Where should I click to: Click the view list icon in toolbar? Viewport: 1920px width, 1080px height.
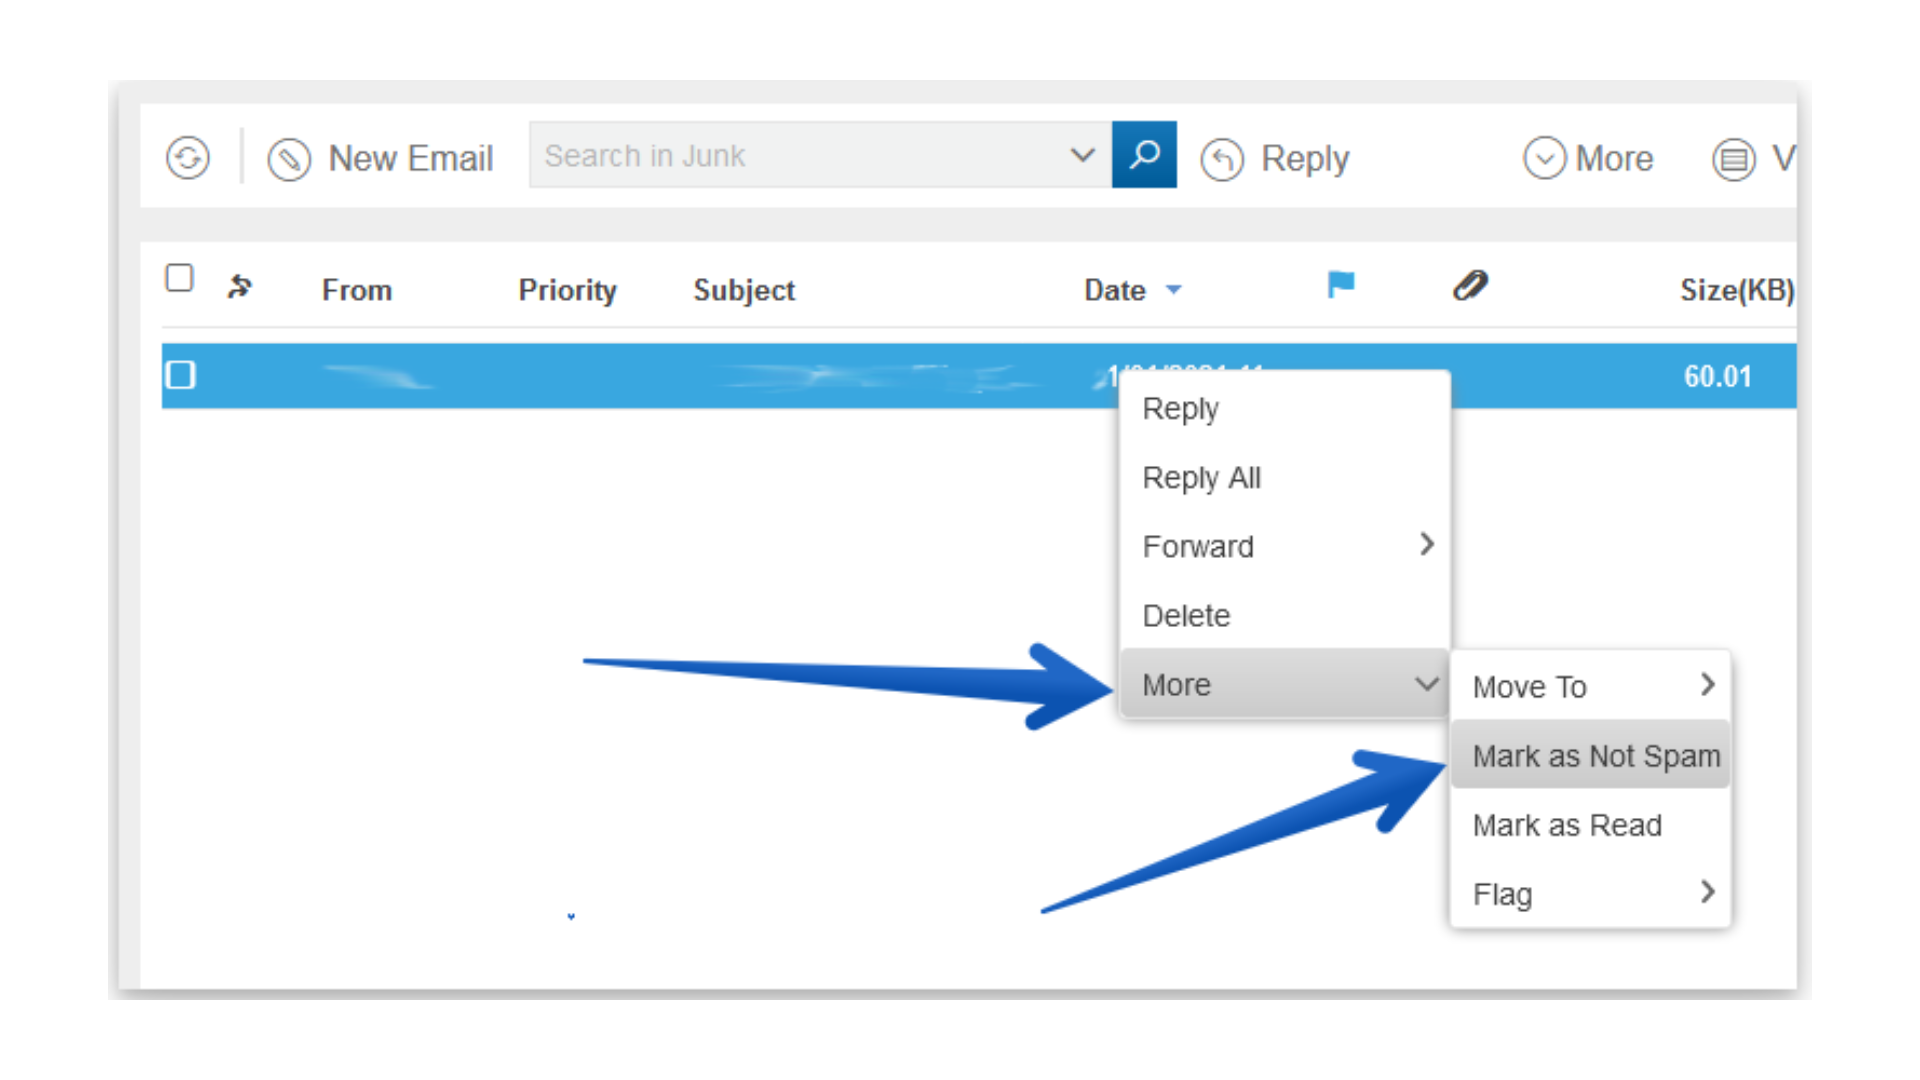[1733, 159]
